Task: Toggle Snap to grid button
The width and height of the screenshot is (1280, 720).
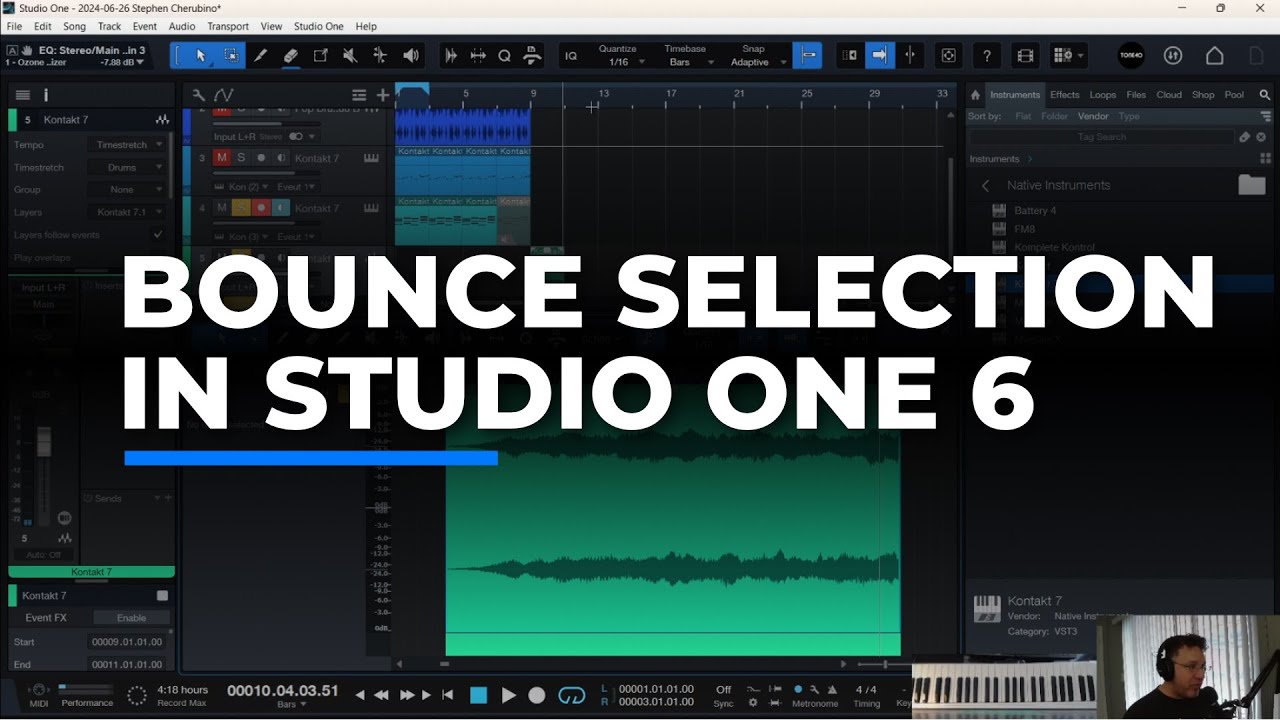Action: click(x=807, y=55)
